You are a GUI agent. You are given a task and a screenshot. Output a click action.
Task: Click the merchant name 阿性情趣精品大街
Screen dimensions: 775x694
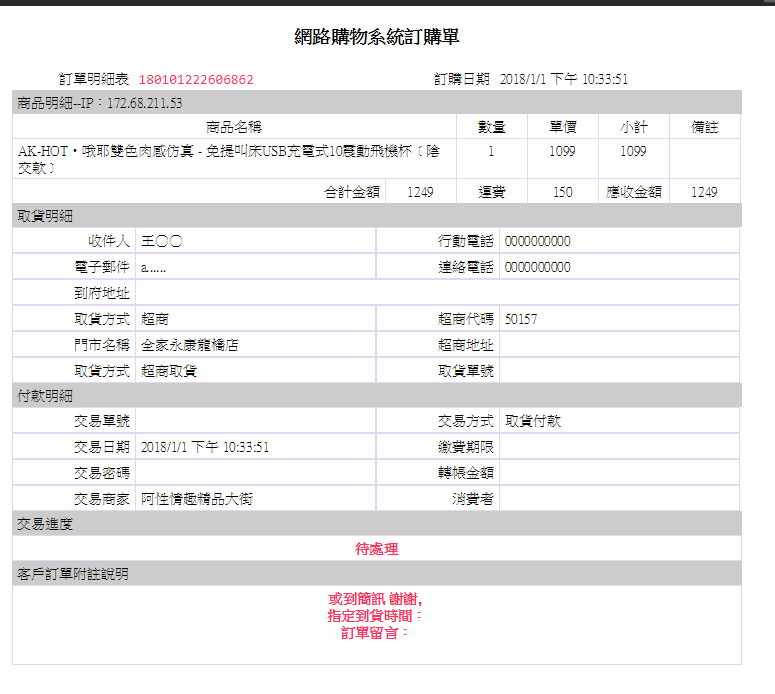197,499
